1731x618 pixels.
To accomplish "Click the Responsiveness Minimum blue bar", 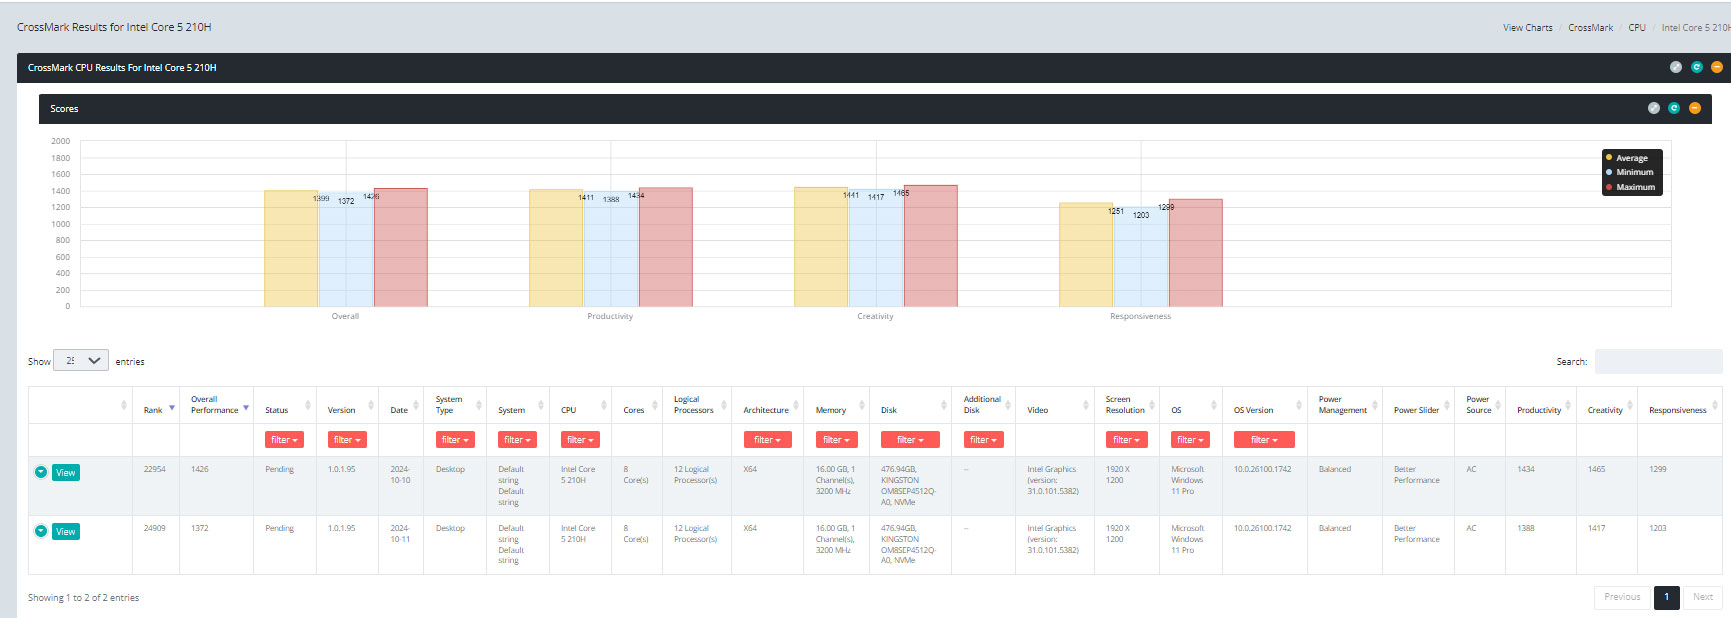I will point(1141,257).
